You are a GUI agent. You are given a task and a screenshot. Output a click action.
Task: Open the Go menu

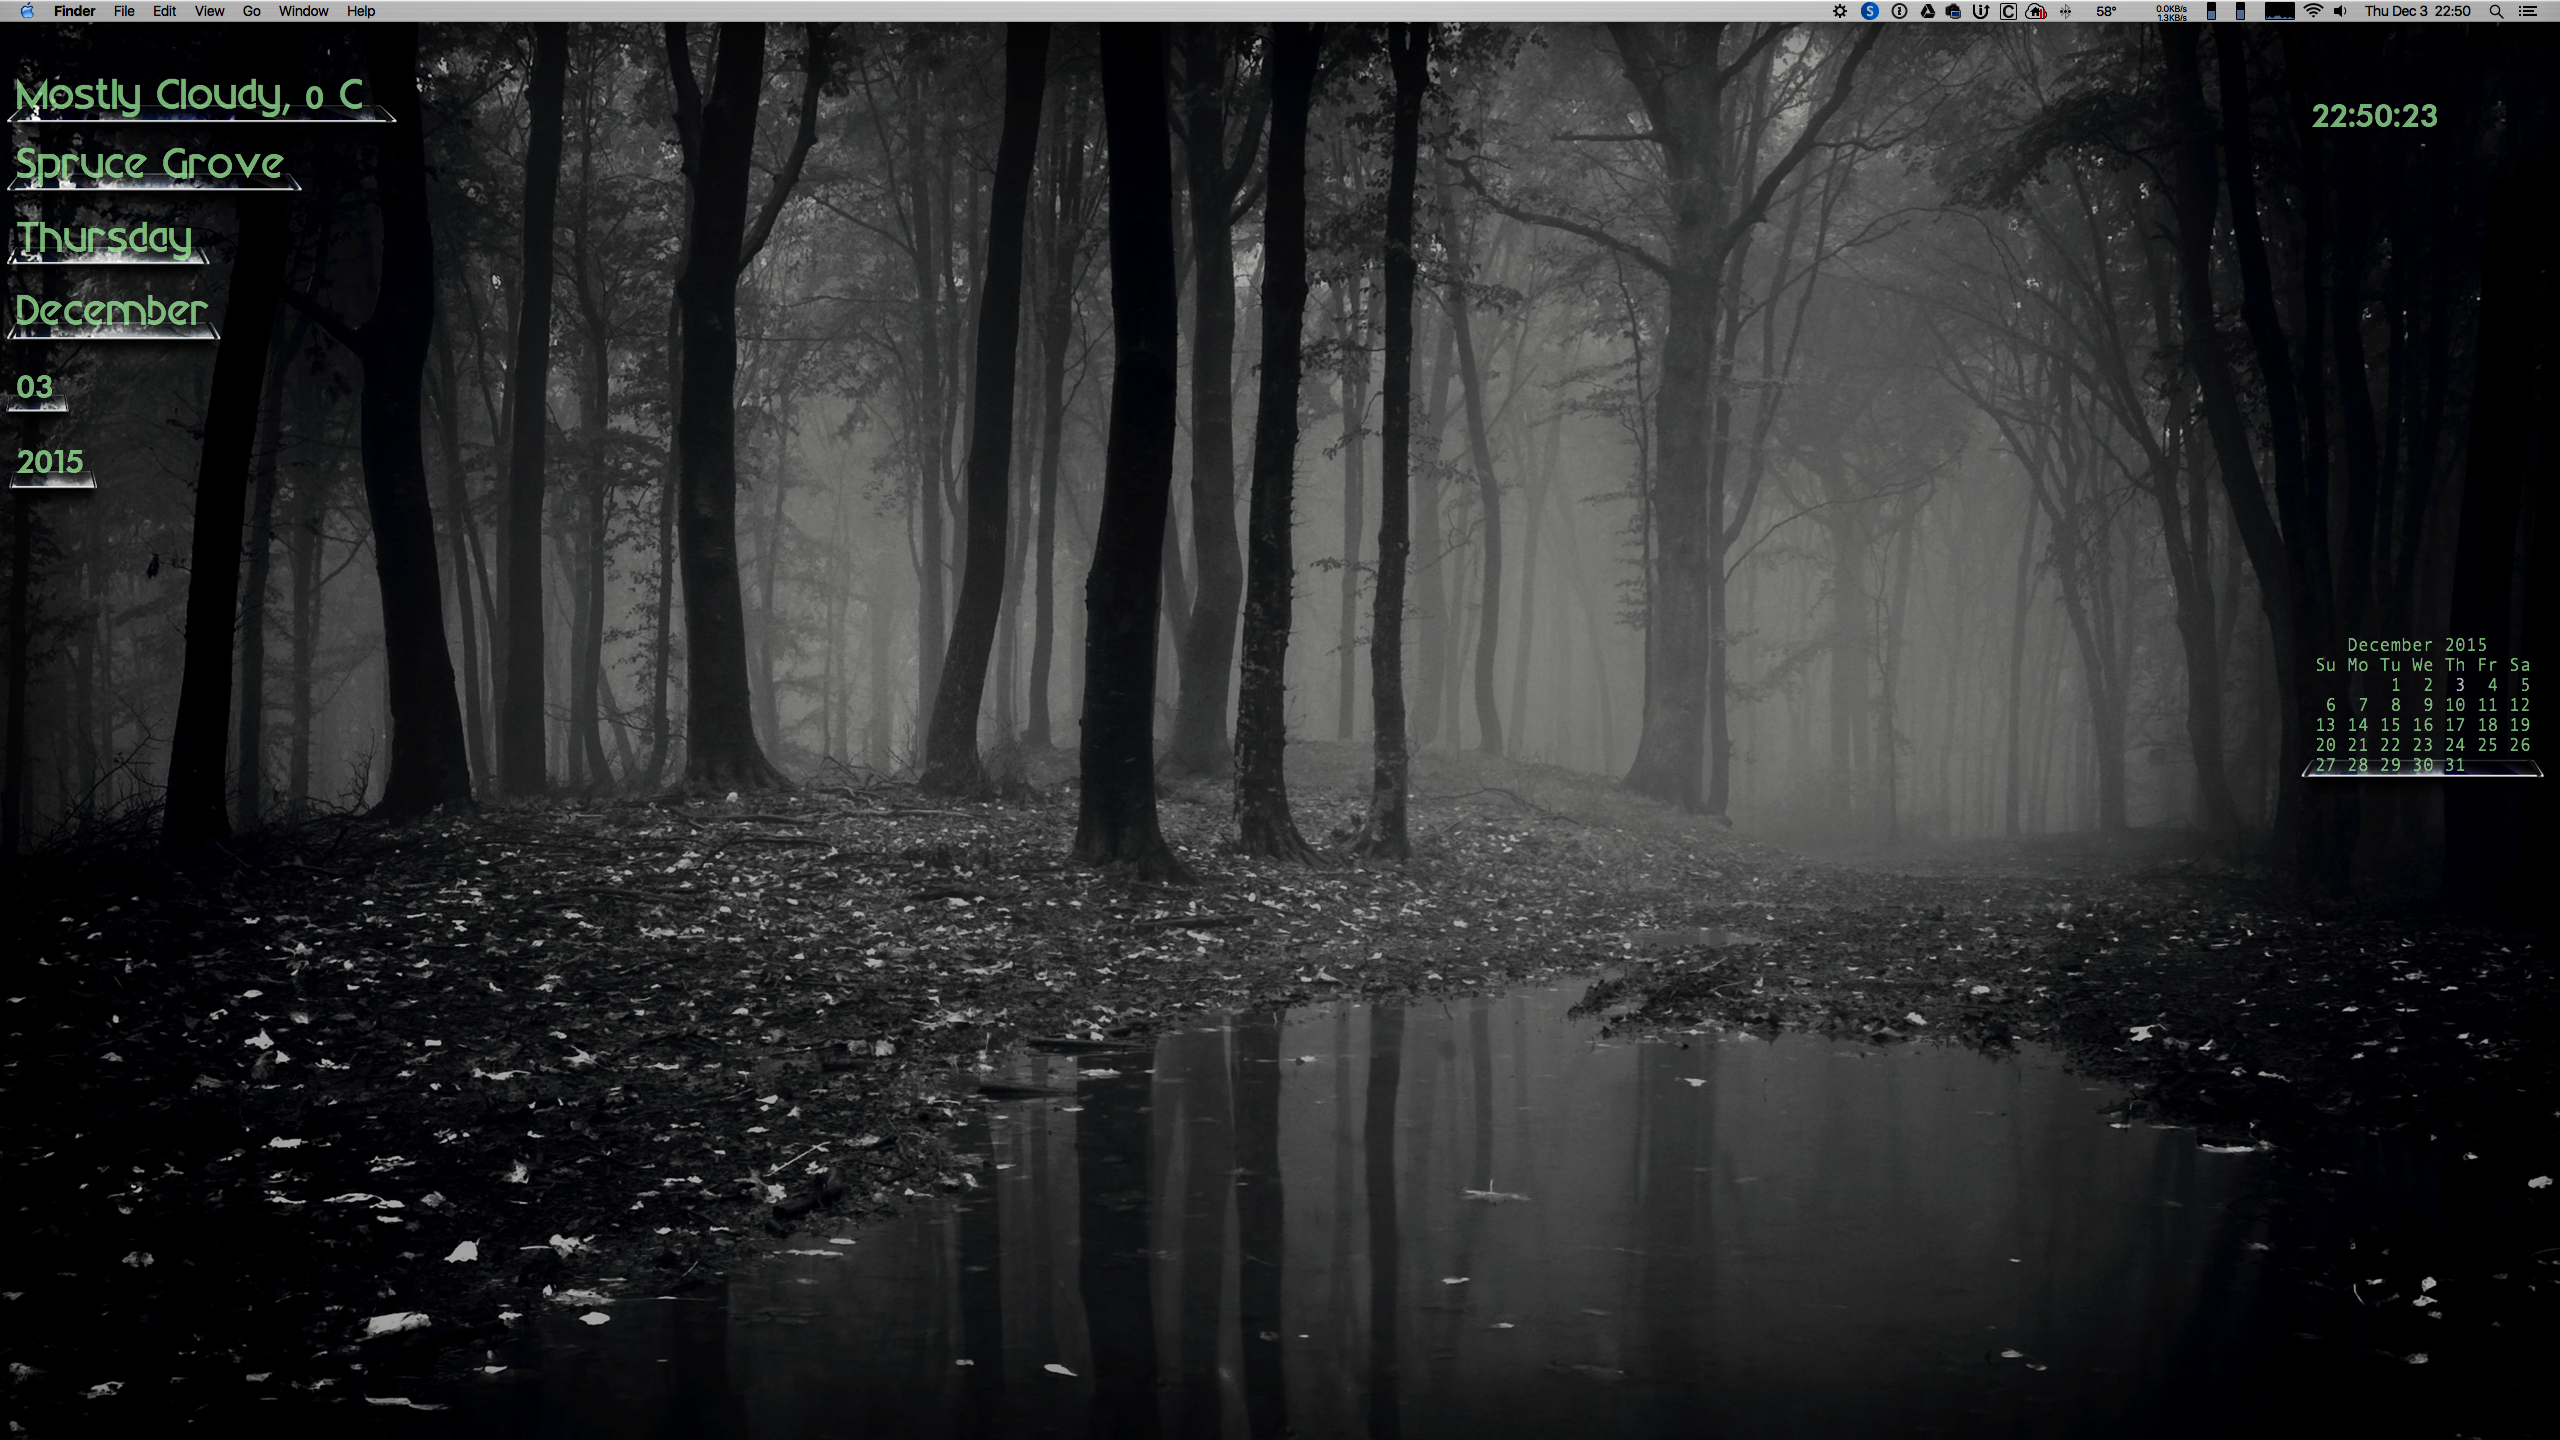pos(252,11)
